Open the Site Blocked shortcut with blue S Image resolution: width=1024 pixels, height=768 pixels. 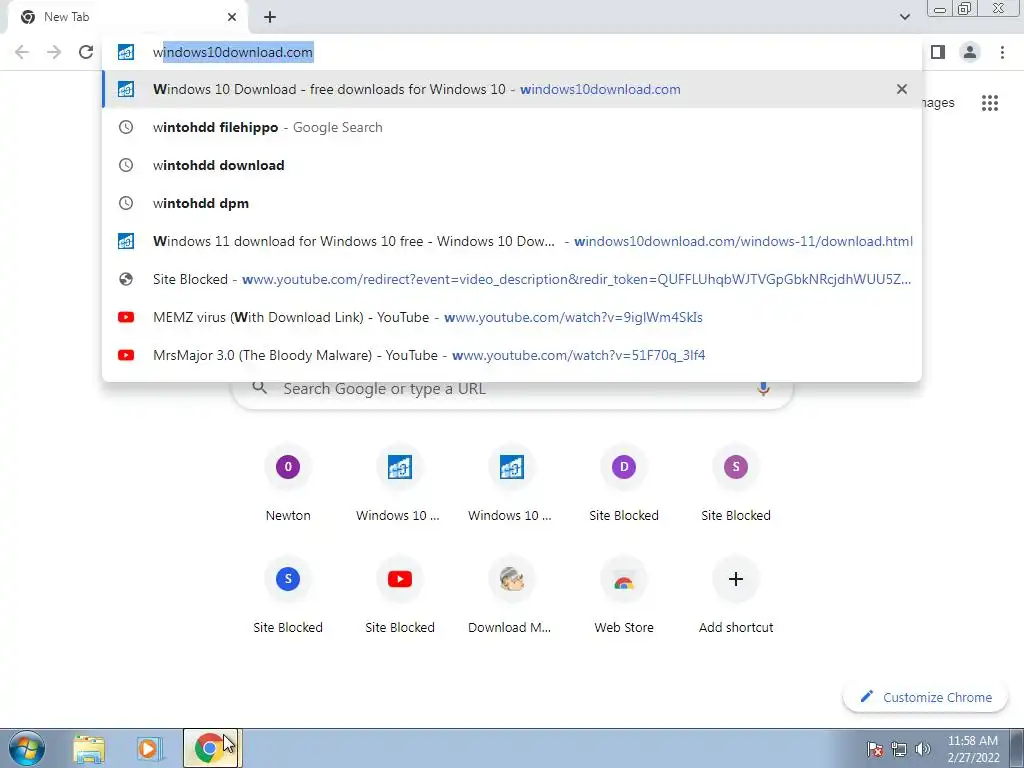pos(288,596)
